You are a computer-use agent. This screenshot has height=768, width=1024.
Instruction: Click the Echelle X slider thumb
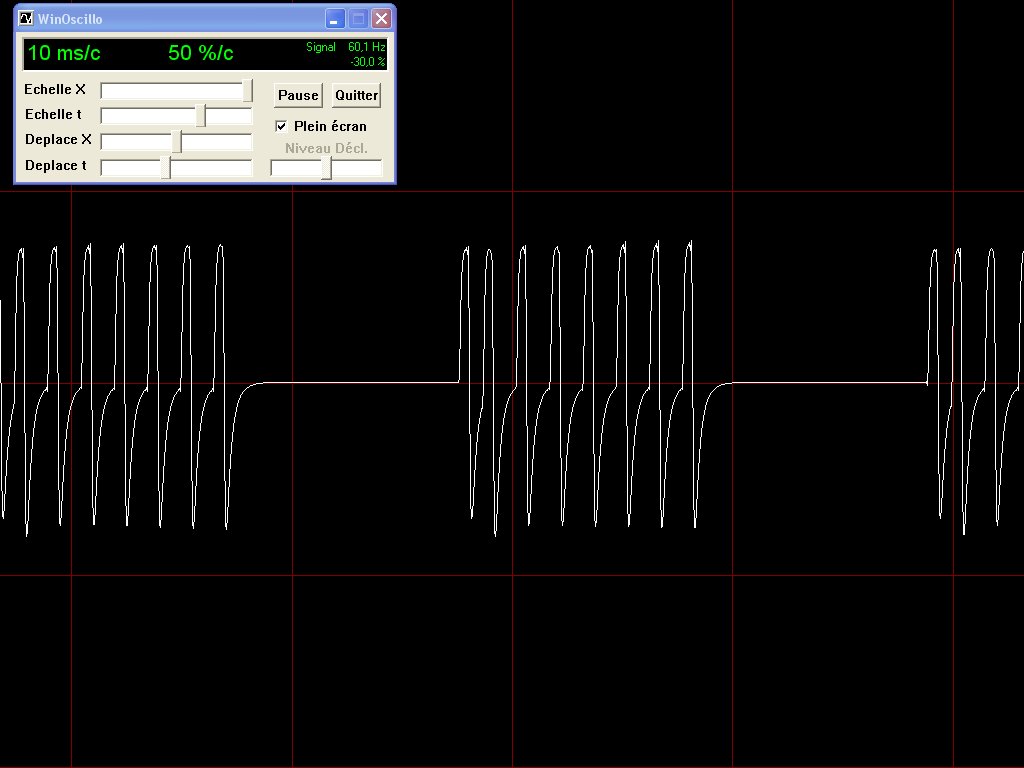point(248,90)
